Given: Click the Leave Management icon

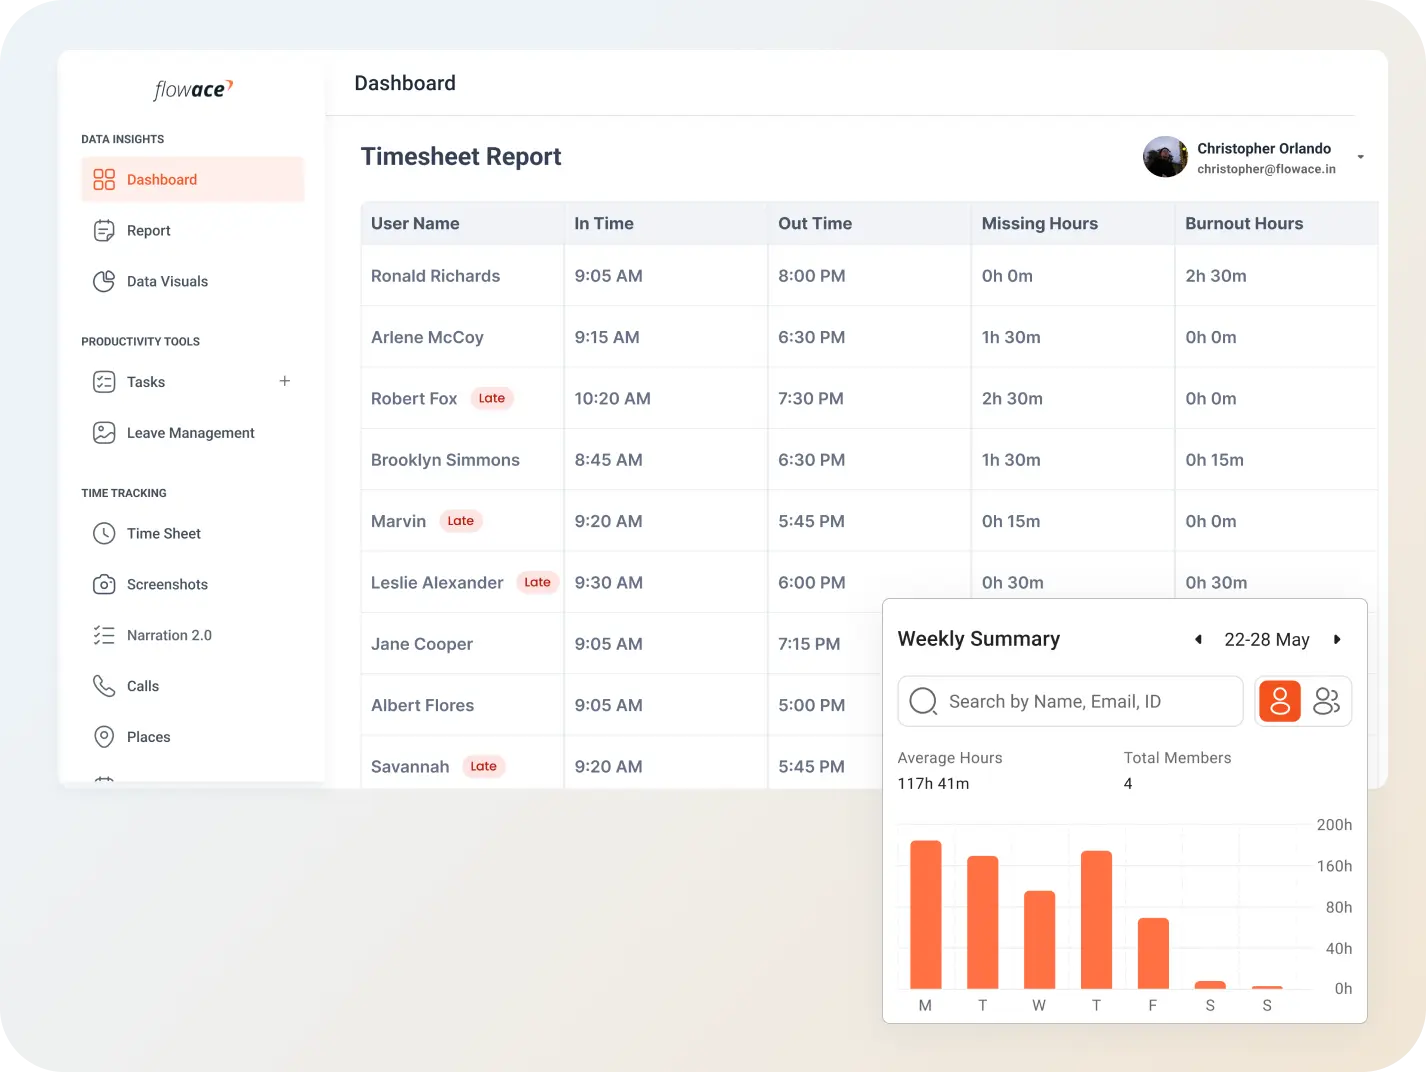Looking at the screenshot, I should pyautogui.click(x=104, y=433).
